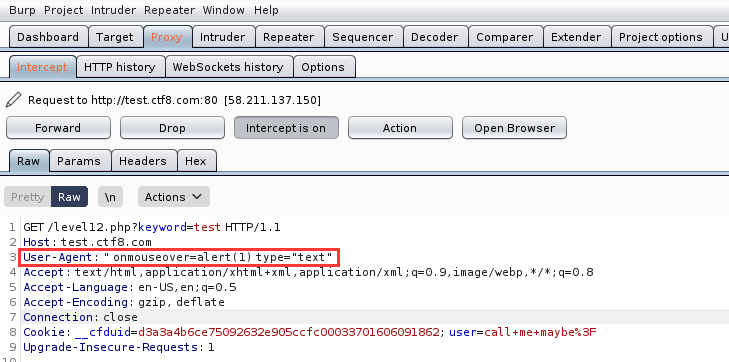Select the Proxy tab
Viewport: 729px width, 362px height.
[x=166, y=37]
